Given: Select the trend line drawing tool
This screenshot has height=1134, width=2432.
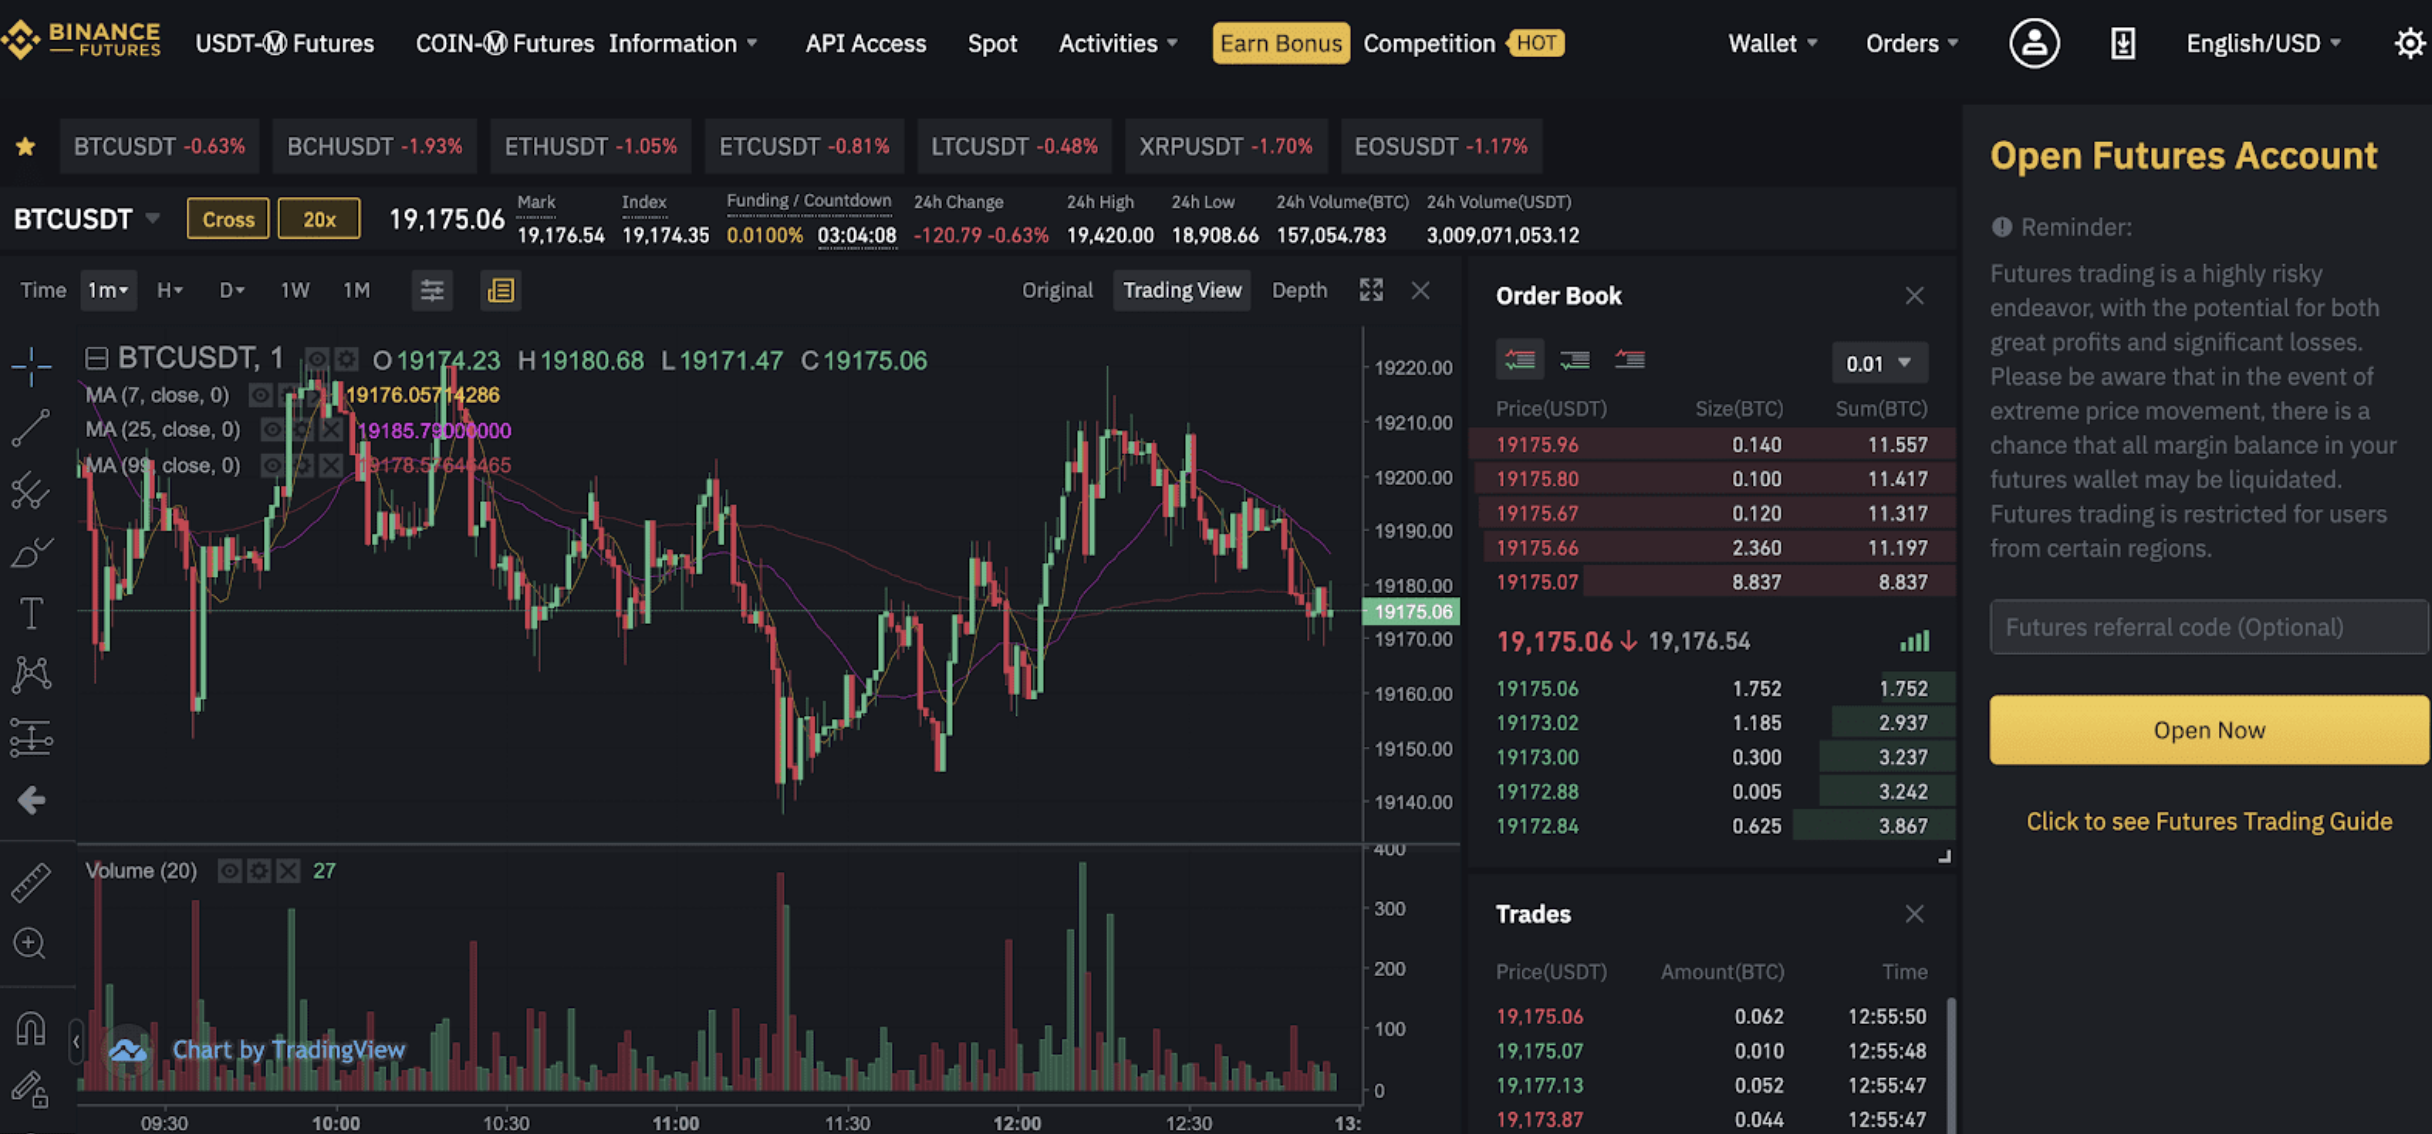Looking at the screenshot, I should pos(31,428).
